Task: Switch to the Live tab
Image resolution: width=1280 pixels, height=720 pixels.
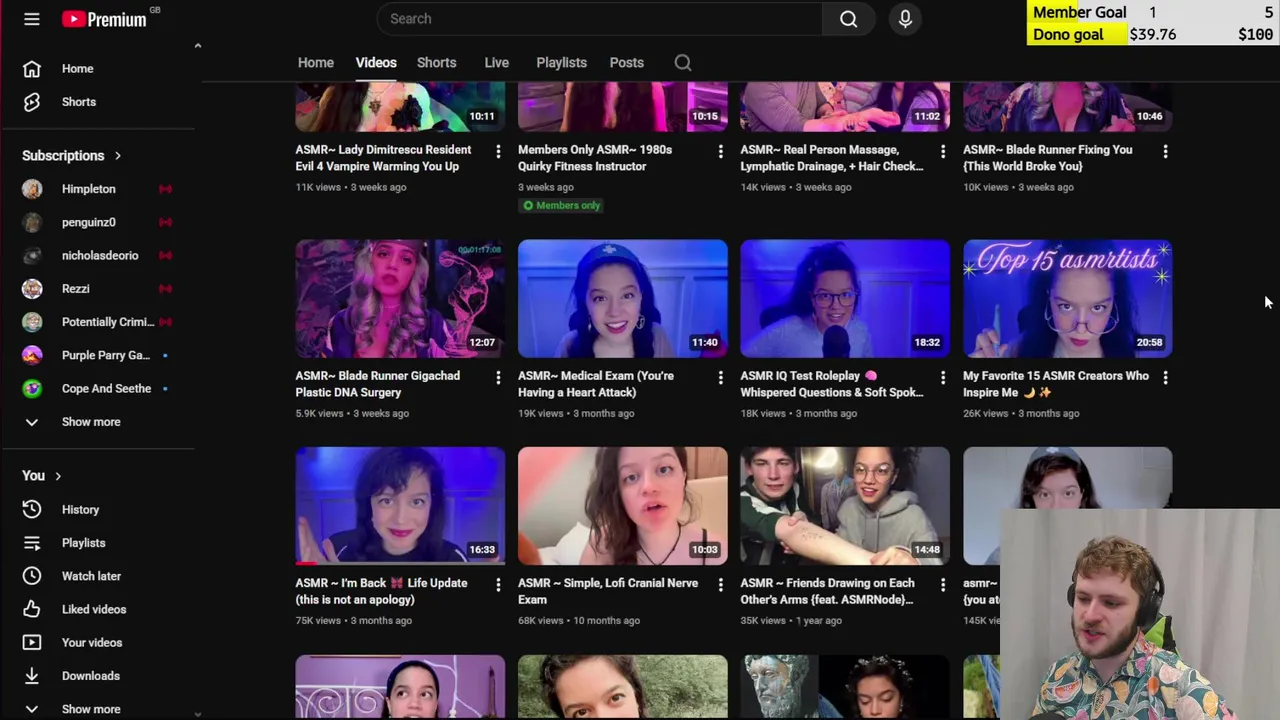Action: (497, 63)
